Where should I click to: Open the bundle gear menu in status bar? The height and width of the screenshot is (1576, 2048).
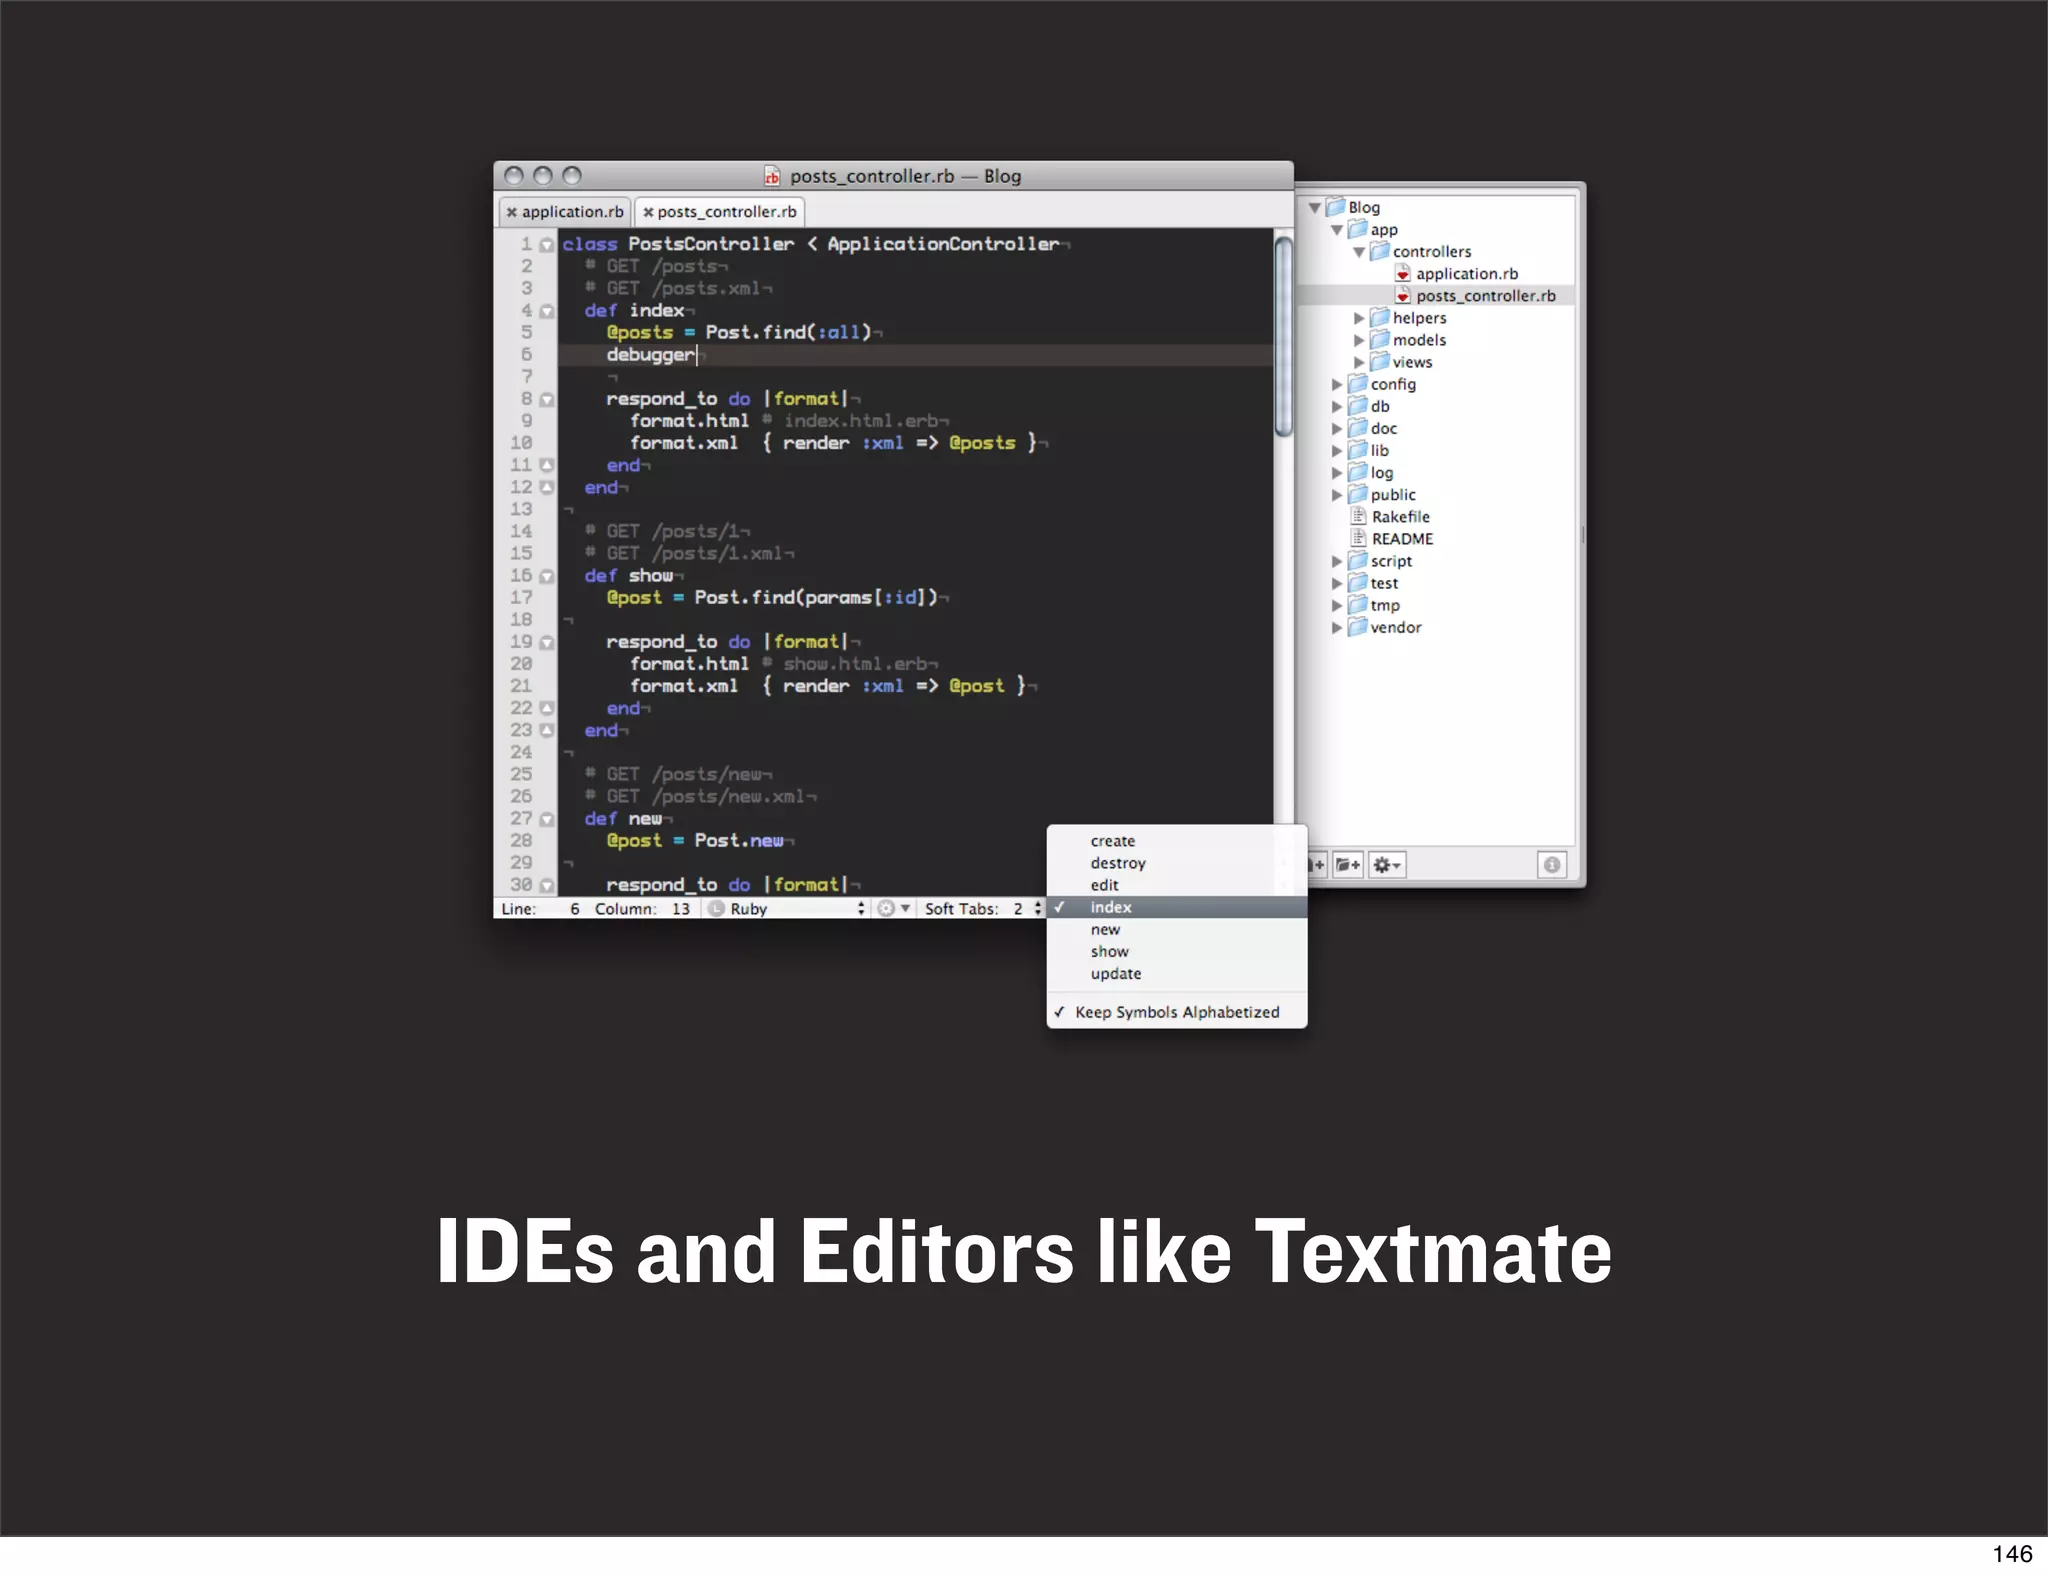click(x=893, y=908)
